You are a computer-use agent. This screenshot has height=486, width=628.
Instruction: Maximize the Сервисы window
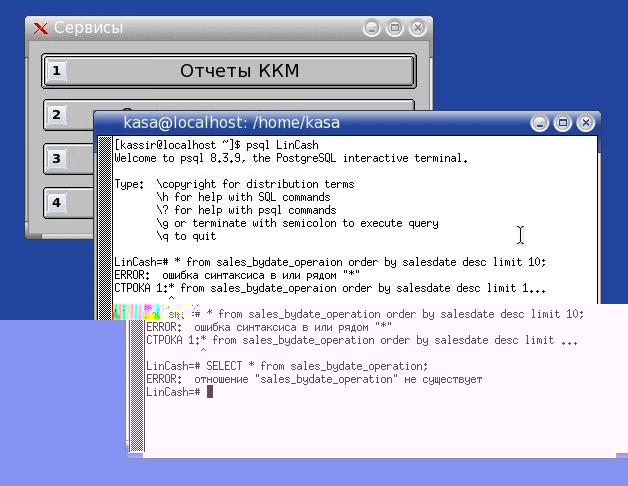[x=395, y=28]
